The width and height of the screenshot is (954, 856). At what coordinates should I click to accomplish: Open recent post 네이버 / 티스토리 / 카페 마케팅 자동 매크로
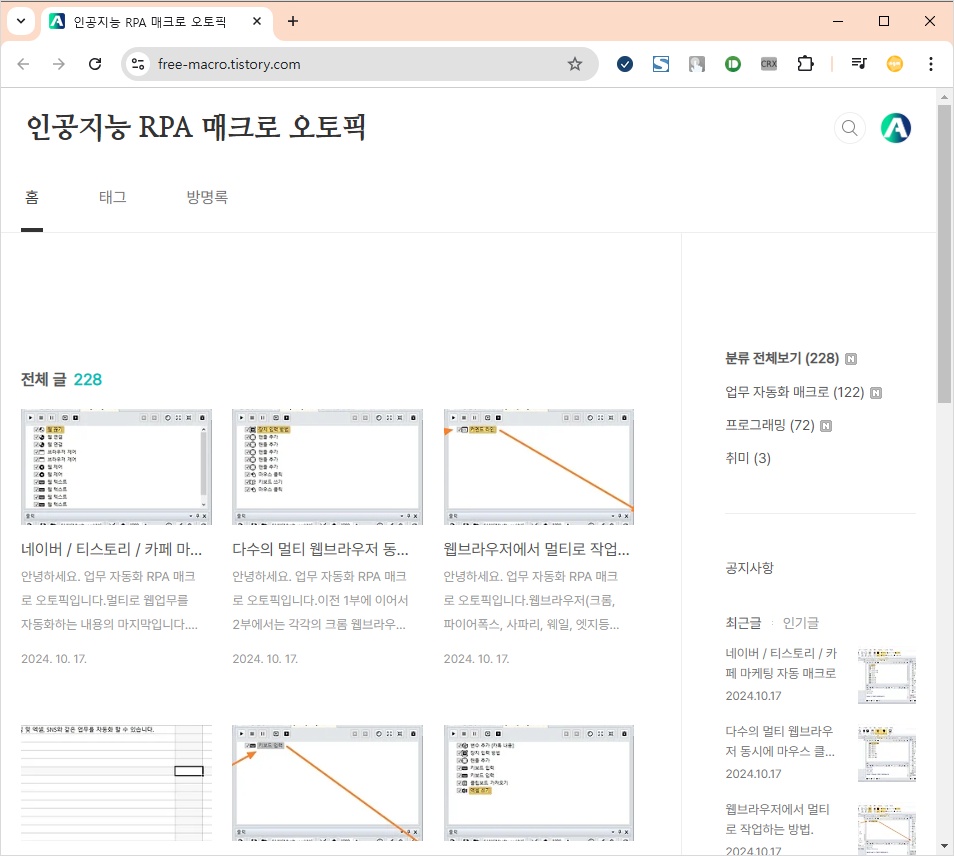tap(781, 663)
